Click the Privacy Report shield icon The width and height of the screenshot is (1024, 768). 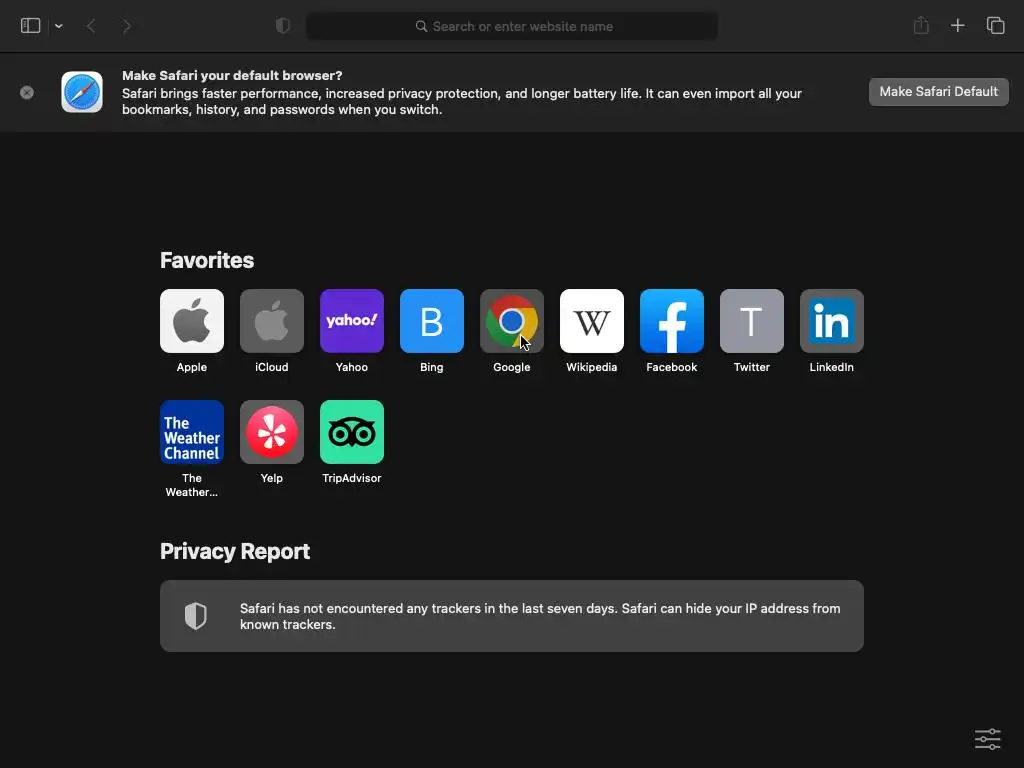(195, 616)
